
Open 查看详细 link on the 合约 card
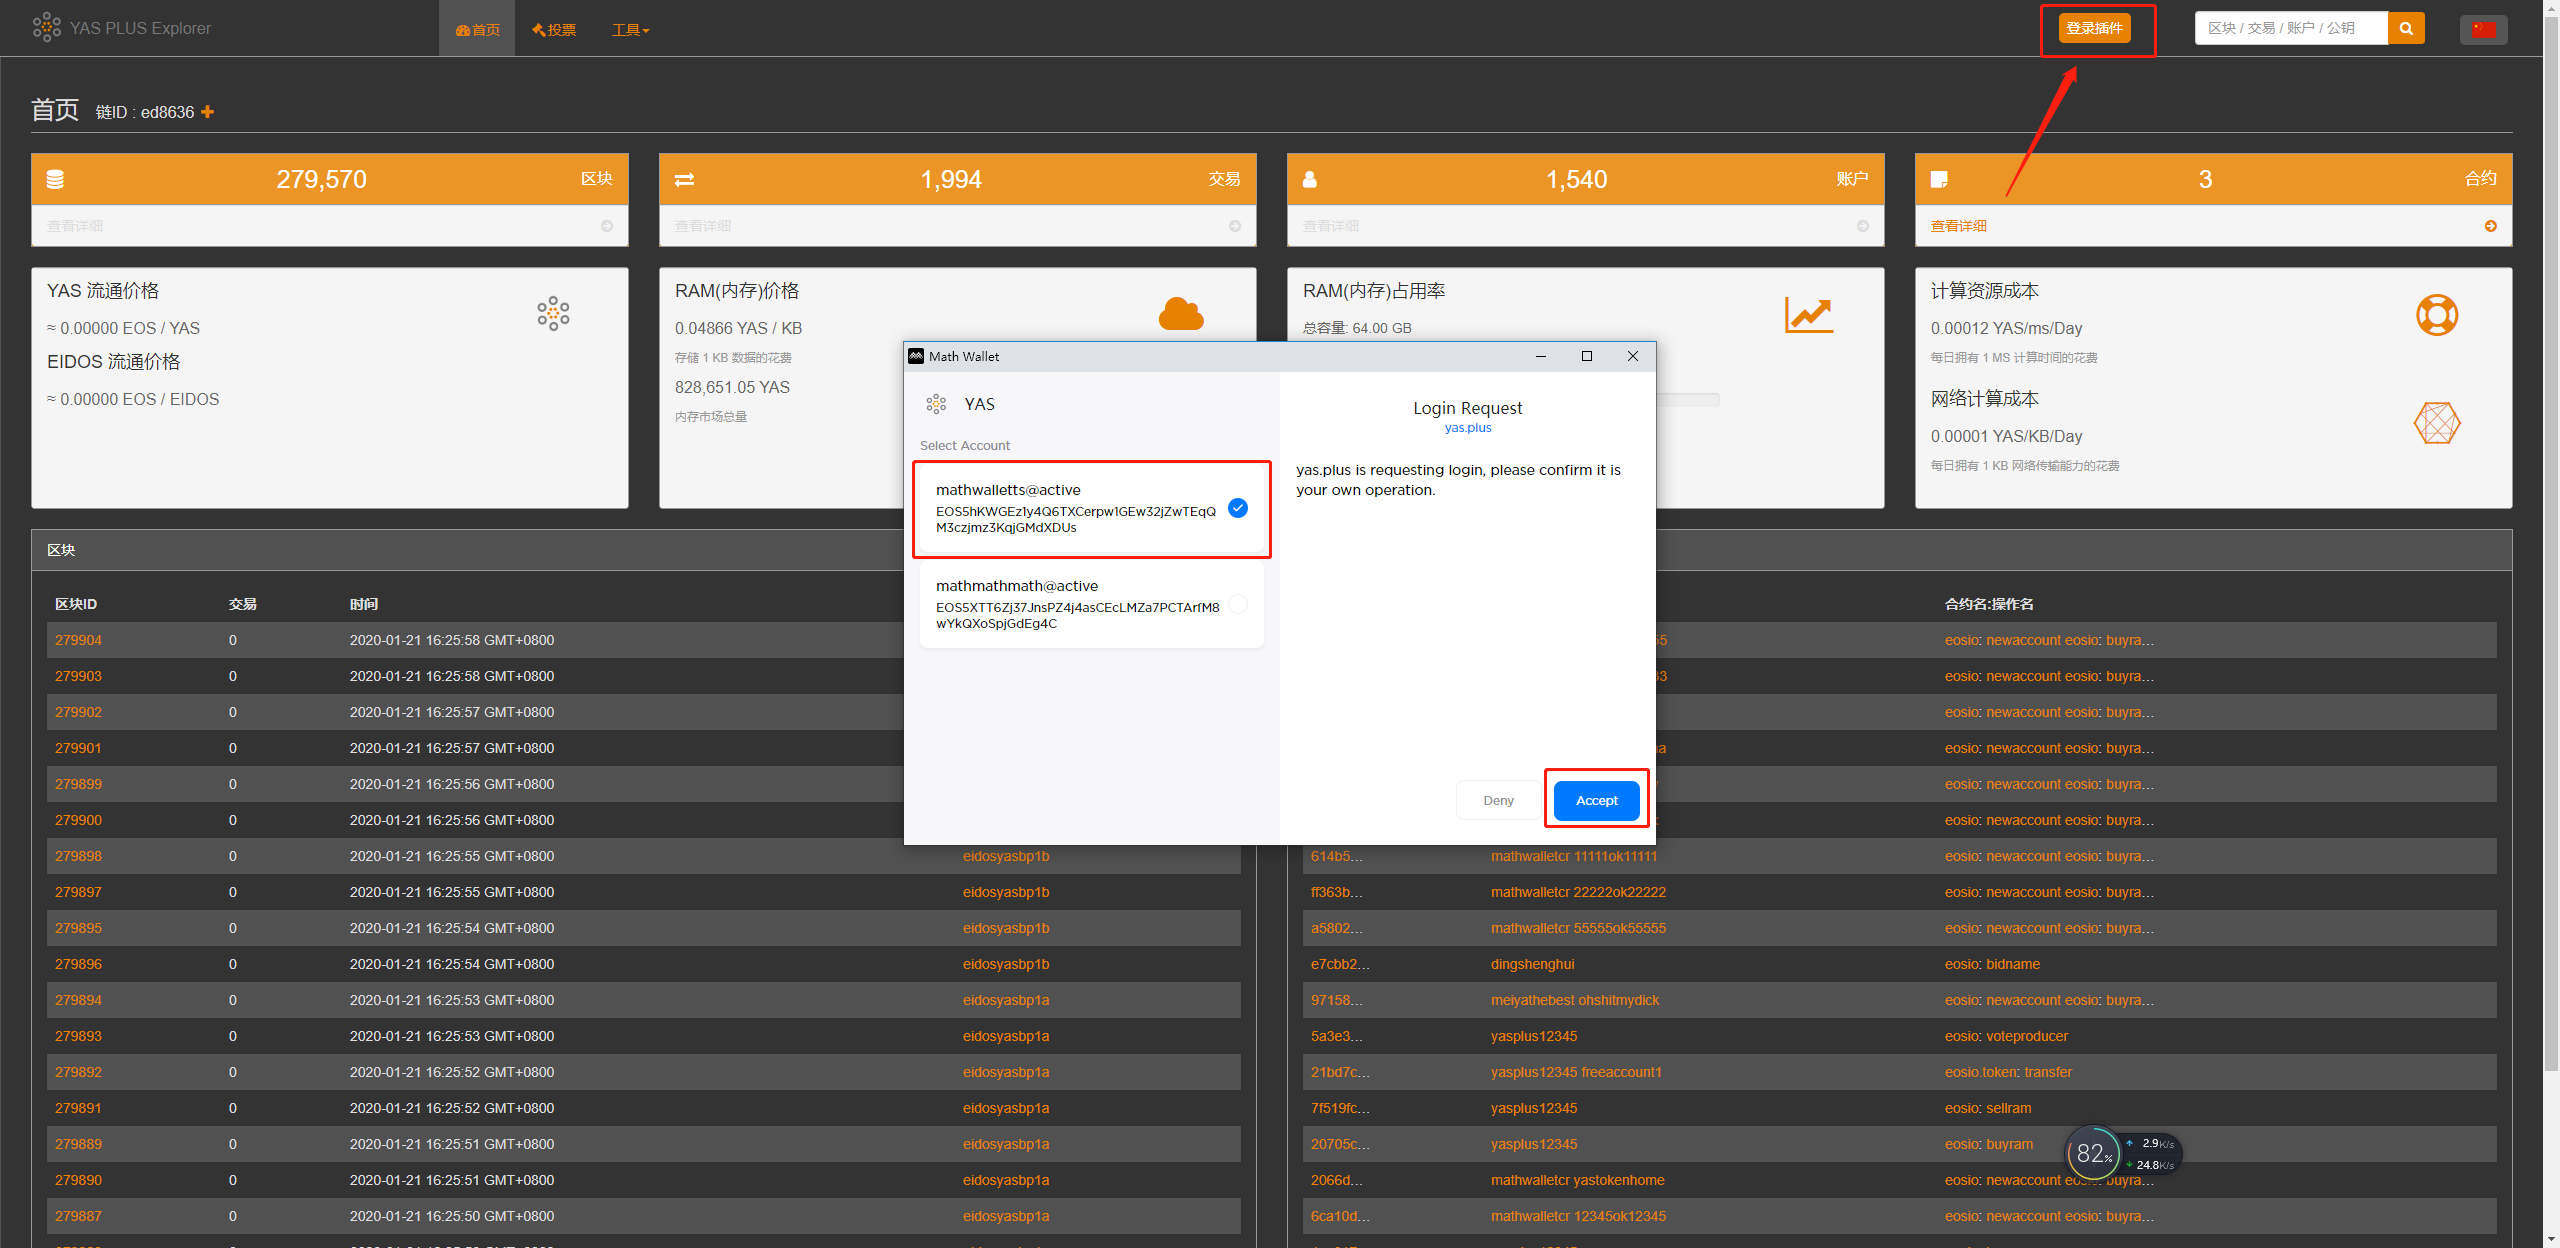pos(1958,227)
